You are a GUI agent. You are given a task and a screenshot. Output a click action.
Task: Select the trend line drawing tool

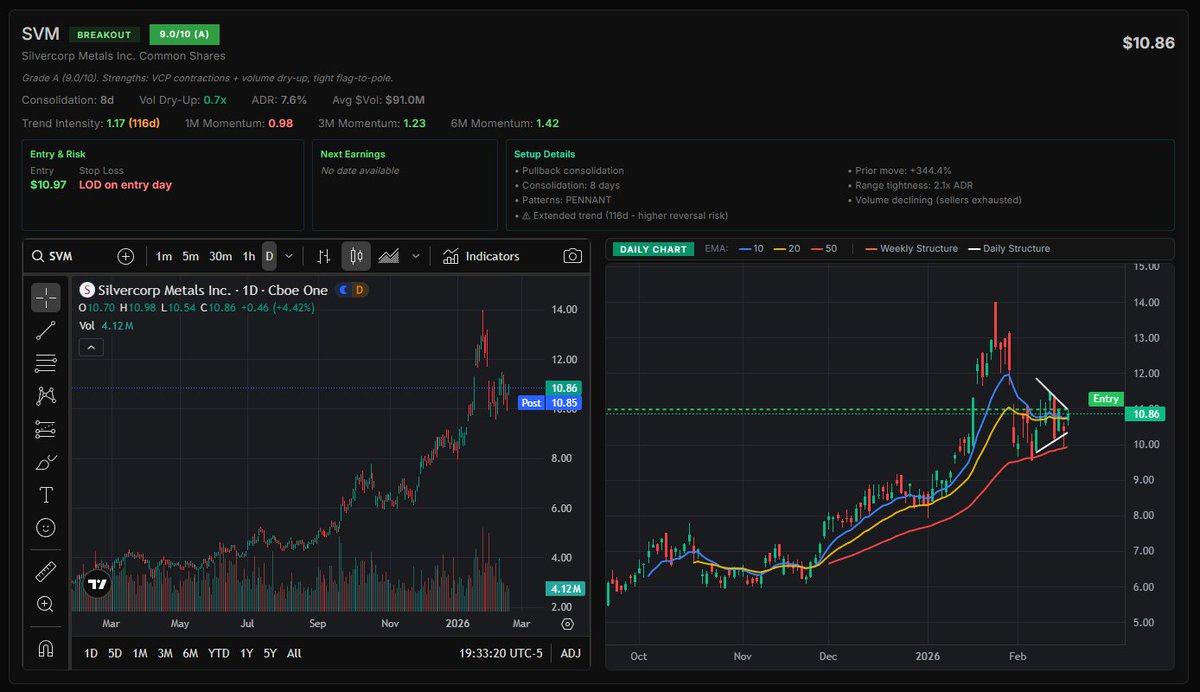[46, 330]
